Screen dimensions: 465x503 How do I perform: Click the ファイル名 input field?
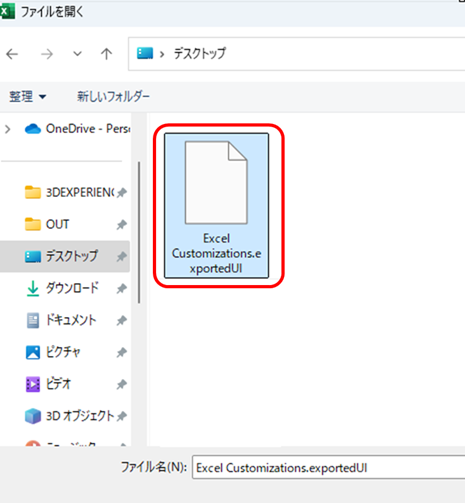click(x=328, y=468)
